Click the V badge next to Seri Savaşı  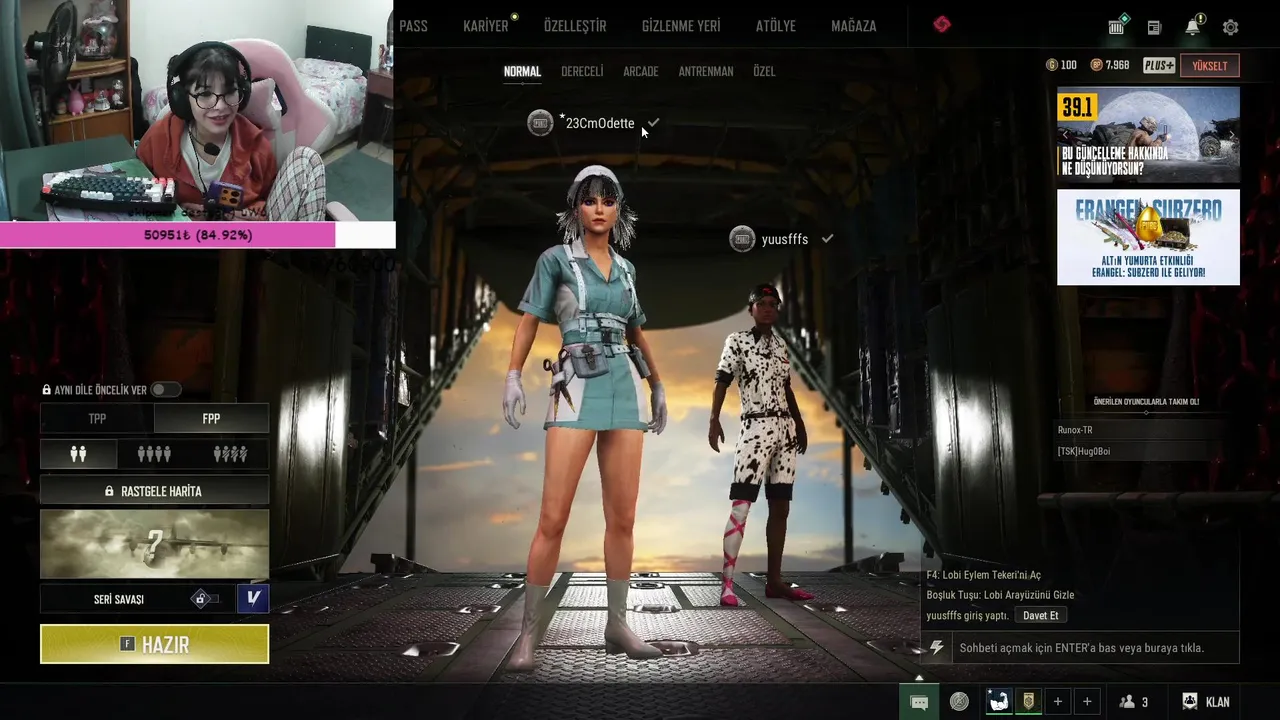coord(253,598)
